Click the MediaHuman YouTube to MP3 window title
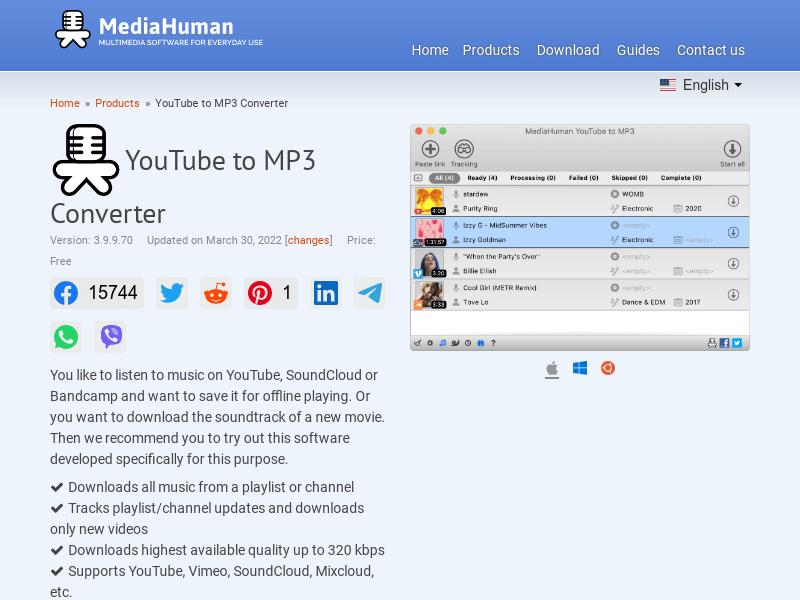This screenshot has width=800, height=600. (x=580, y=131)
